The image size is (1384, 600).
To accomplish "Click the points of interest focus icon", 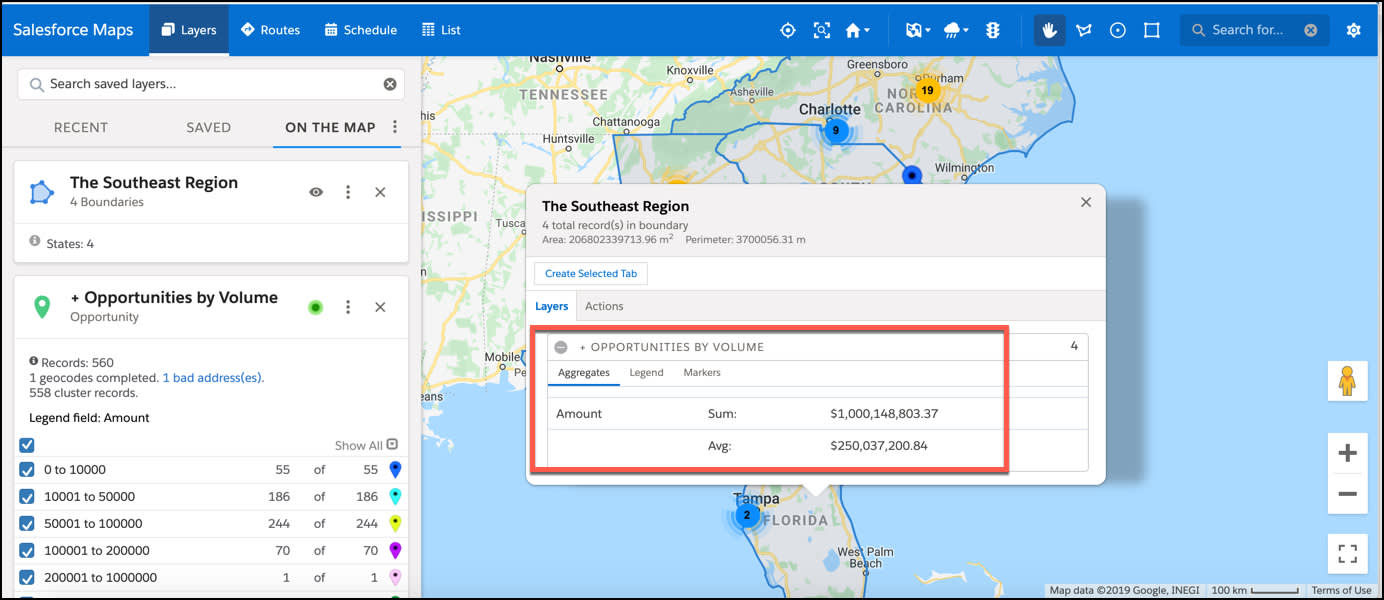I will pyautogui.click(x=822, y=30).
